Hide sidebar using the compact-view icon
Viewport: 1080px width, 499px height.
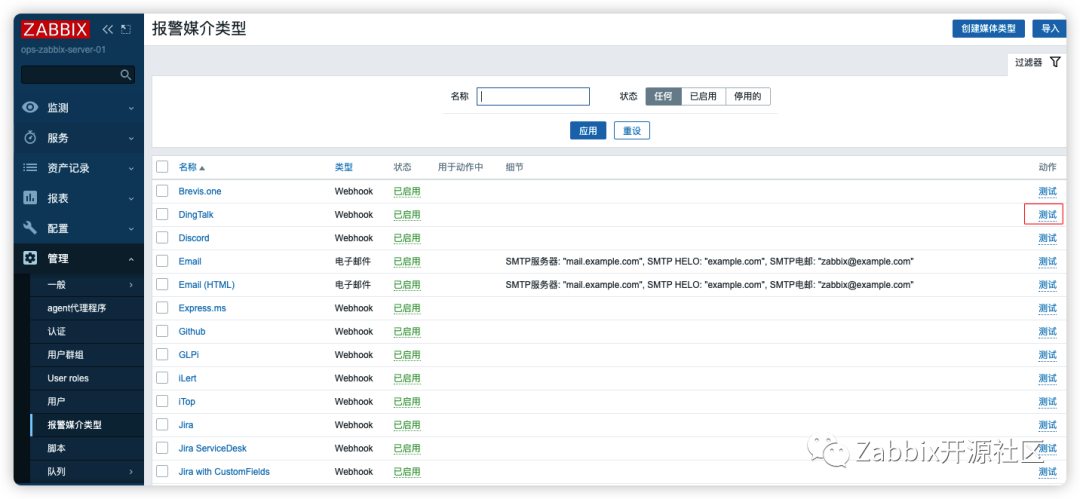click(x=125, y=29)
